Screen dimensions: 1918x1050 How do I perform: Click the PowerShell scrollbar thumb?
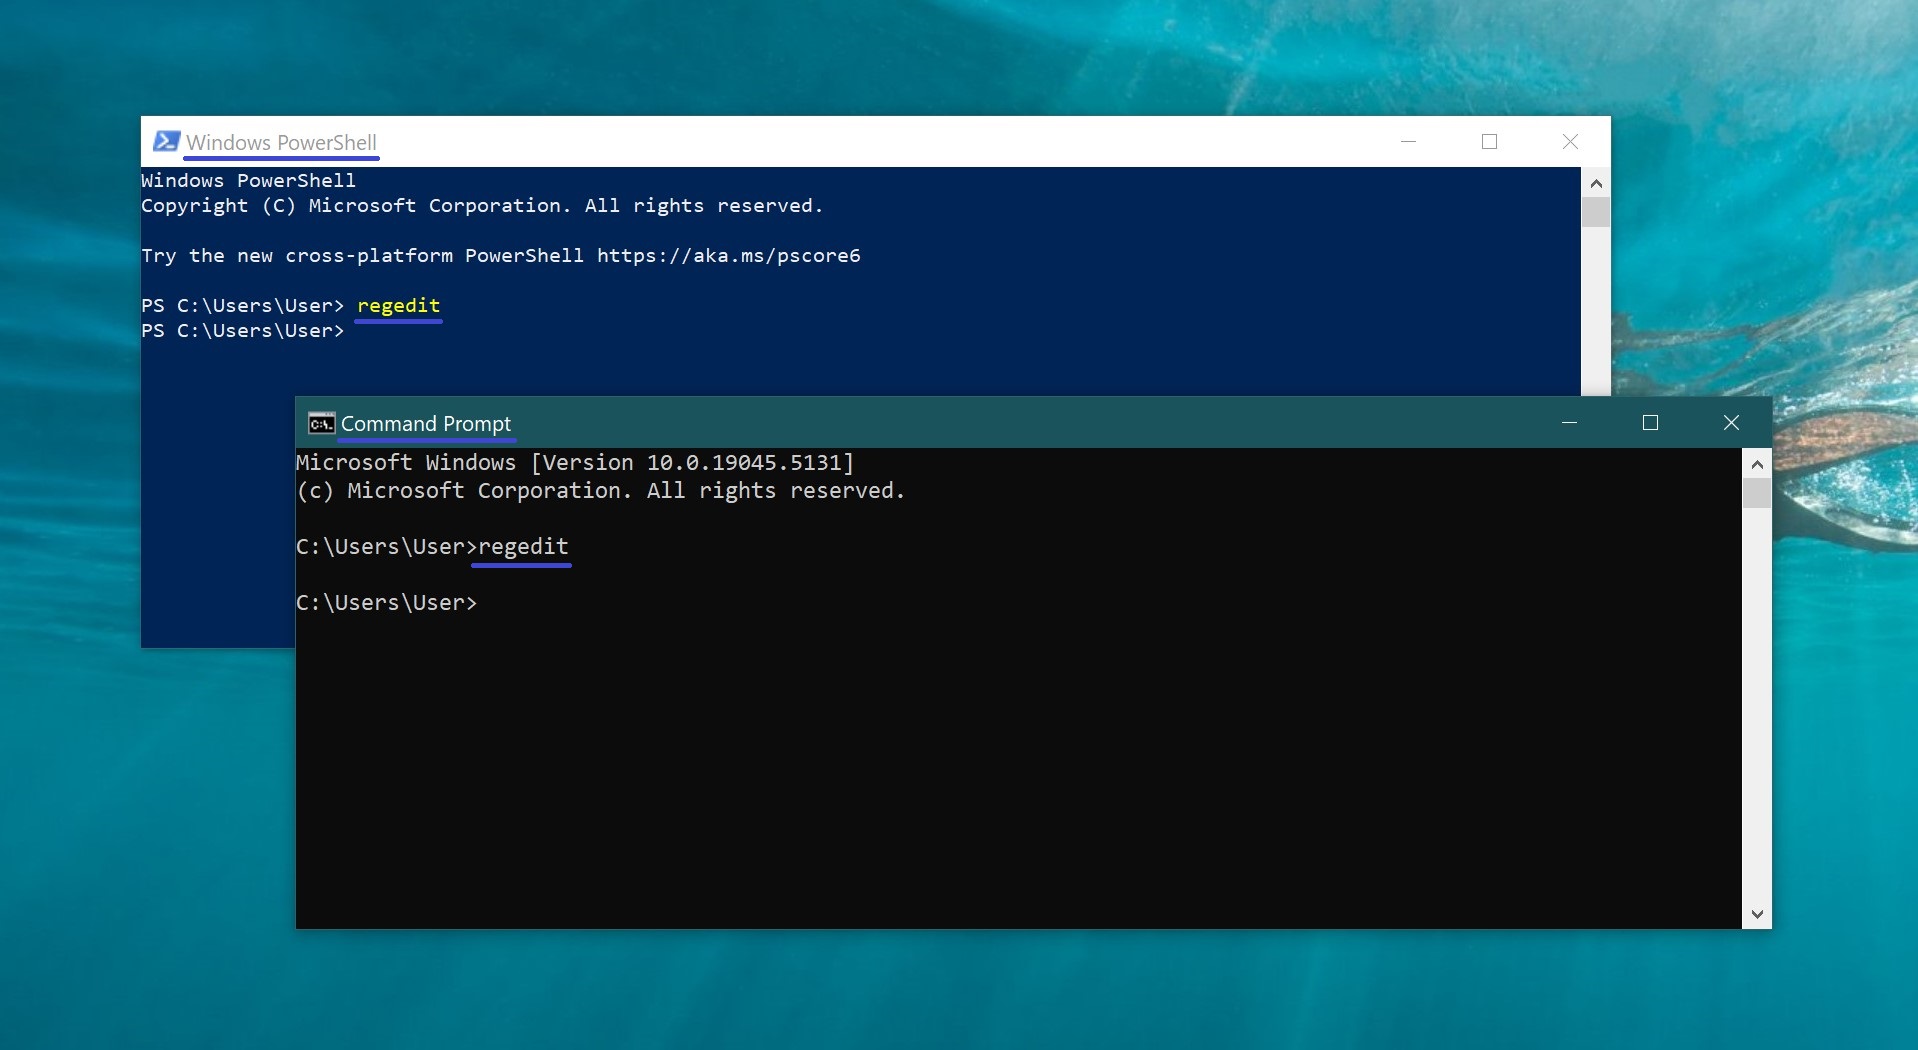pos(1596,212)
